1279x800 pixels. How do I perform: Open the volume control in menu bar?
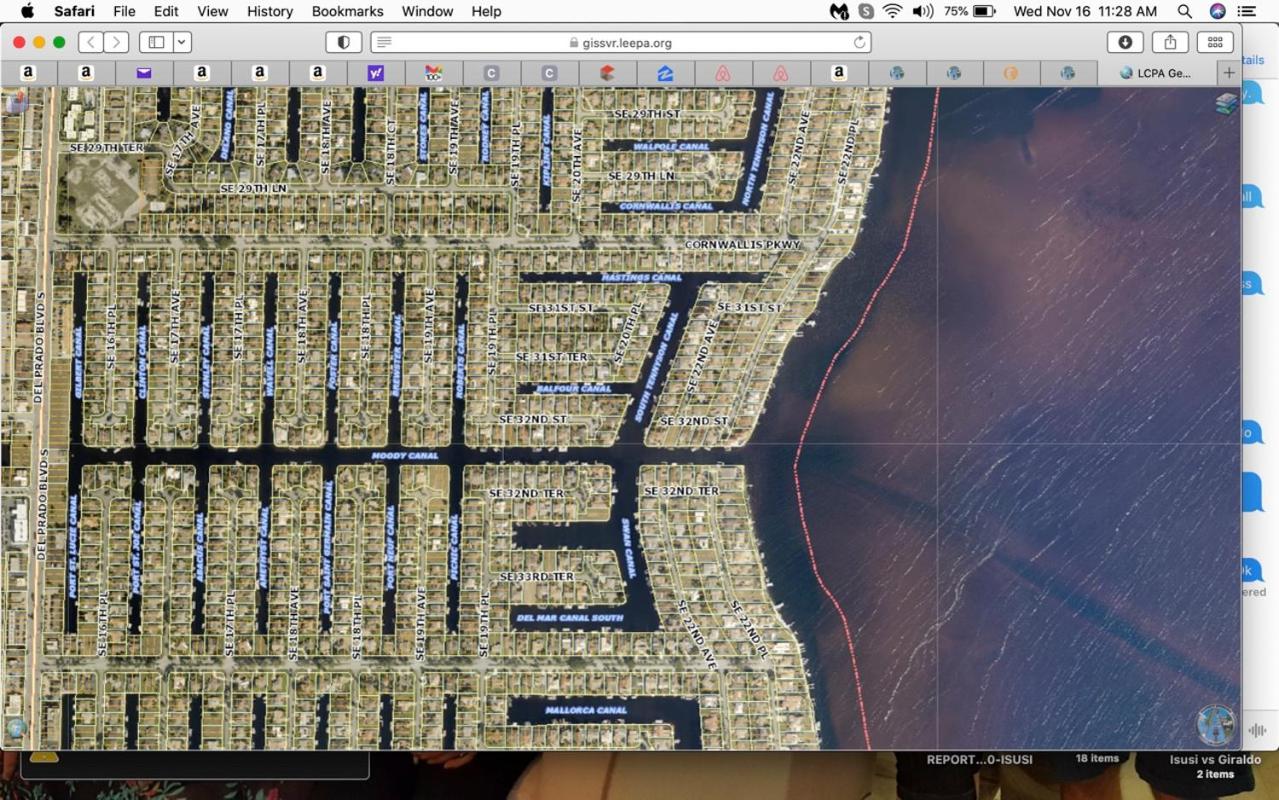click(922, 11)
